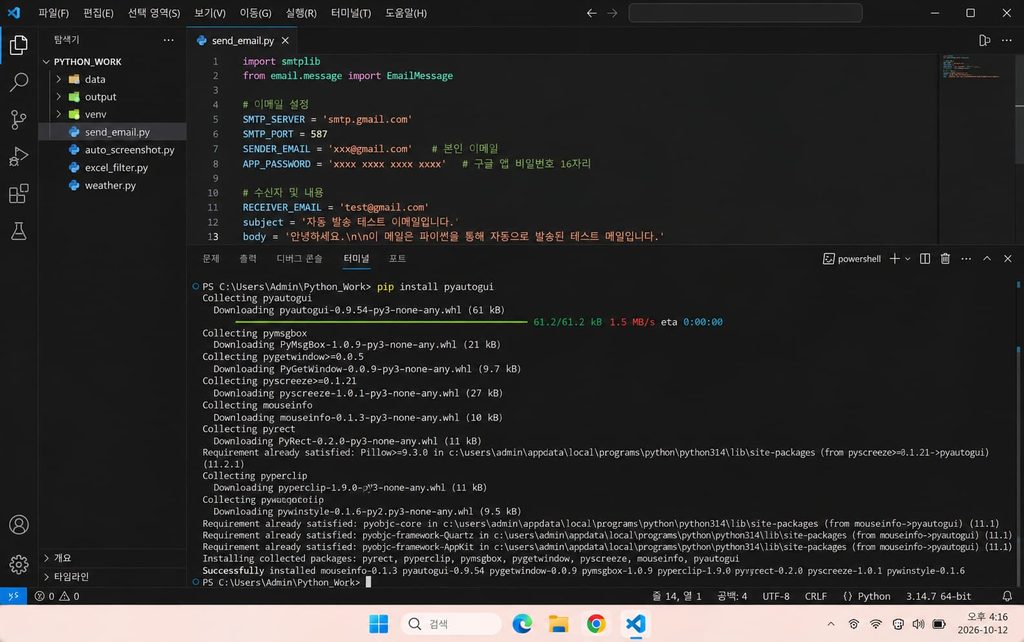
Task: Switch to the 출력 output tab
Action: click(248, 259)
